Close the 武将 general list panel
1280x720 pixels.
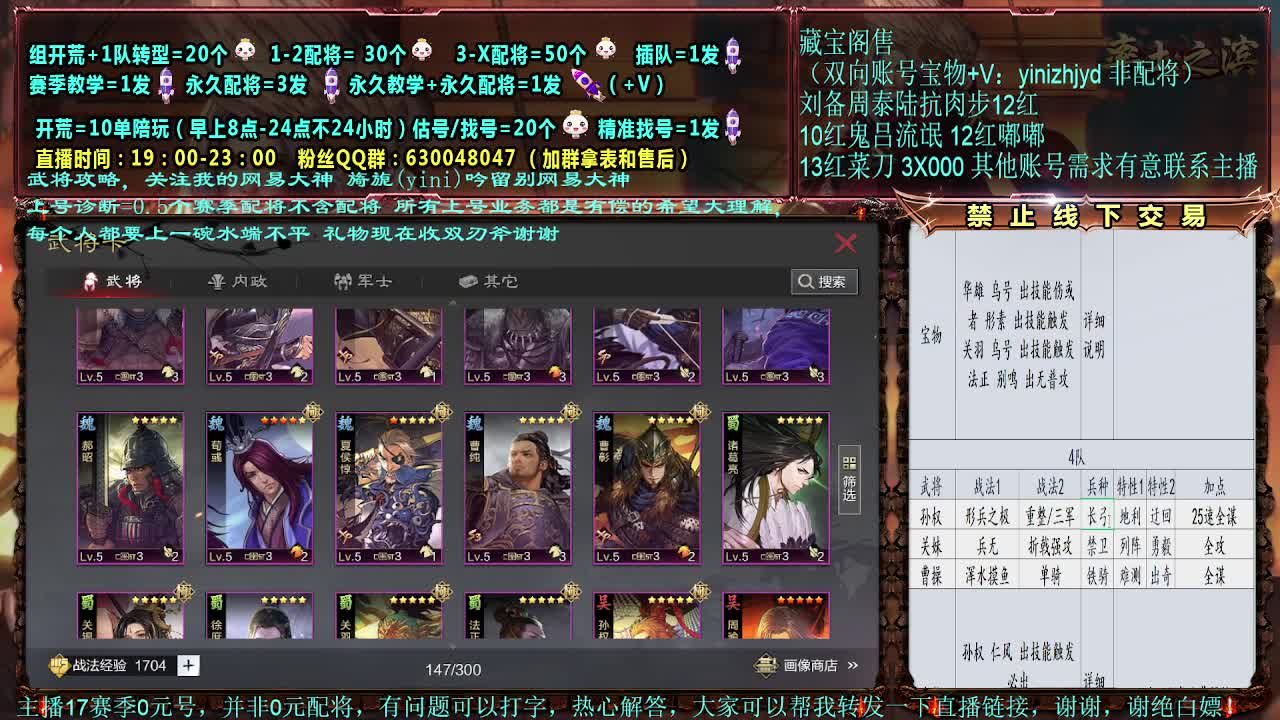pos(846,243)
